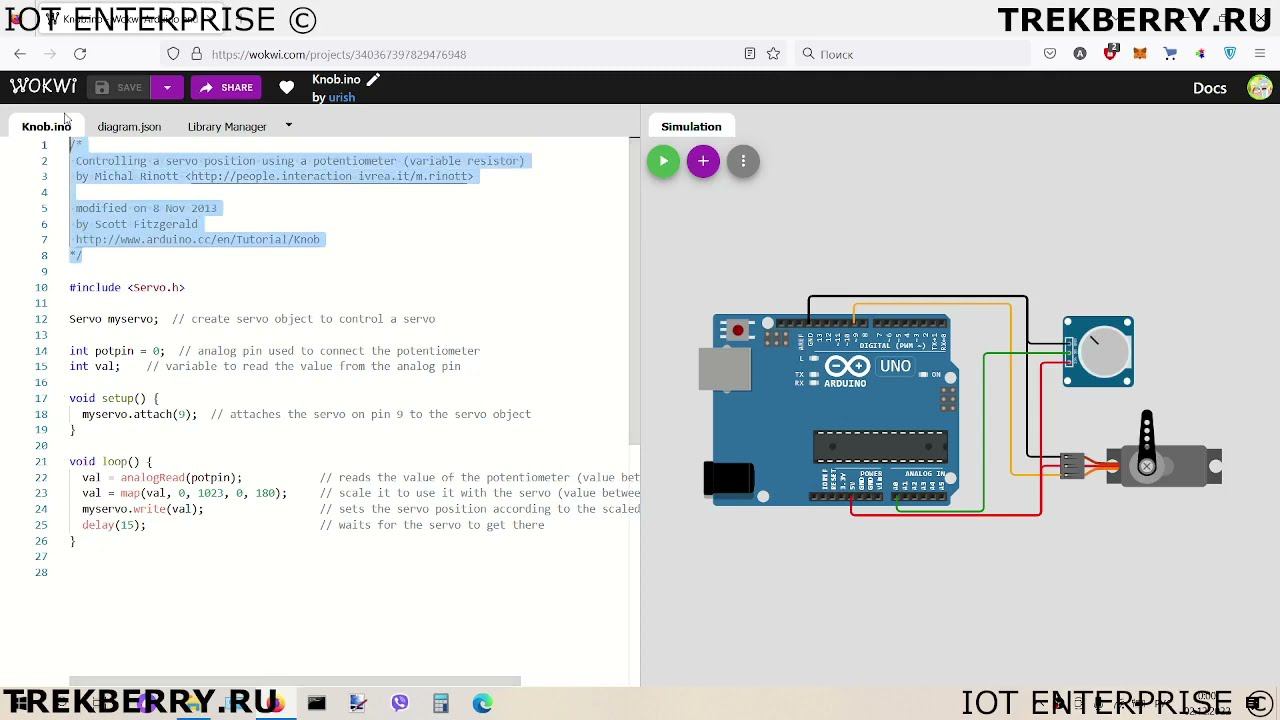Bookmark this page with the star icon
This screenshot has width=1280, height=720.
[x=773, y=54]
